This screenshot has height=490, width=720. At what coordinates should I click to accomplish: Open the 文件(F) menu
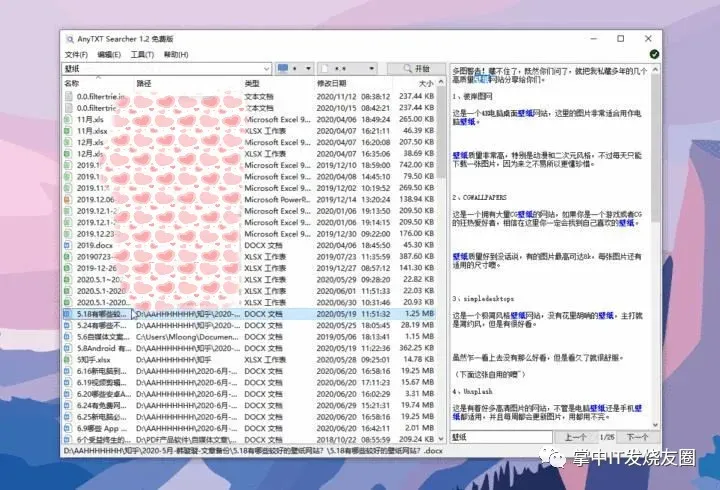coord(76,55)
